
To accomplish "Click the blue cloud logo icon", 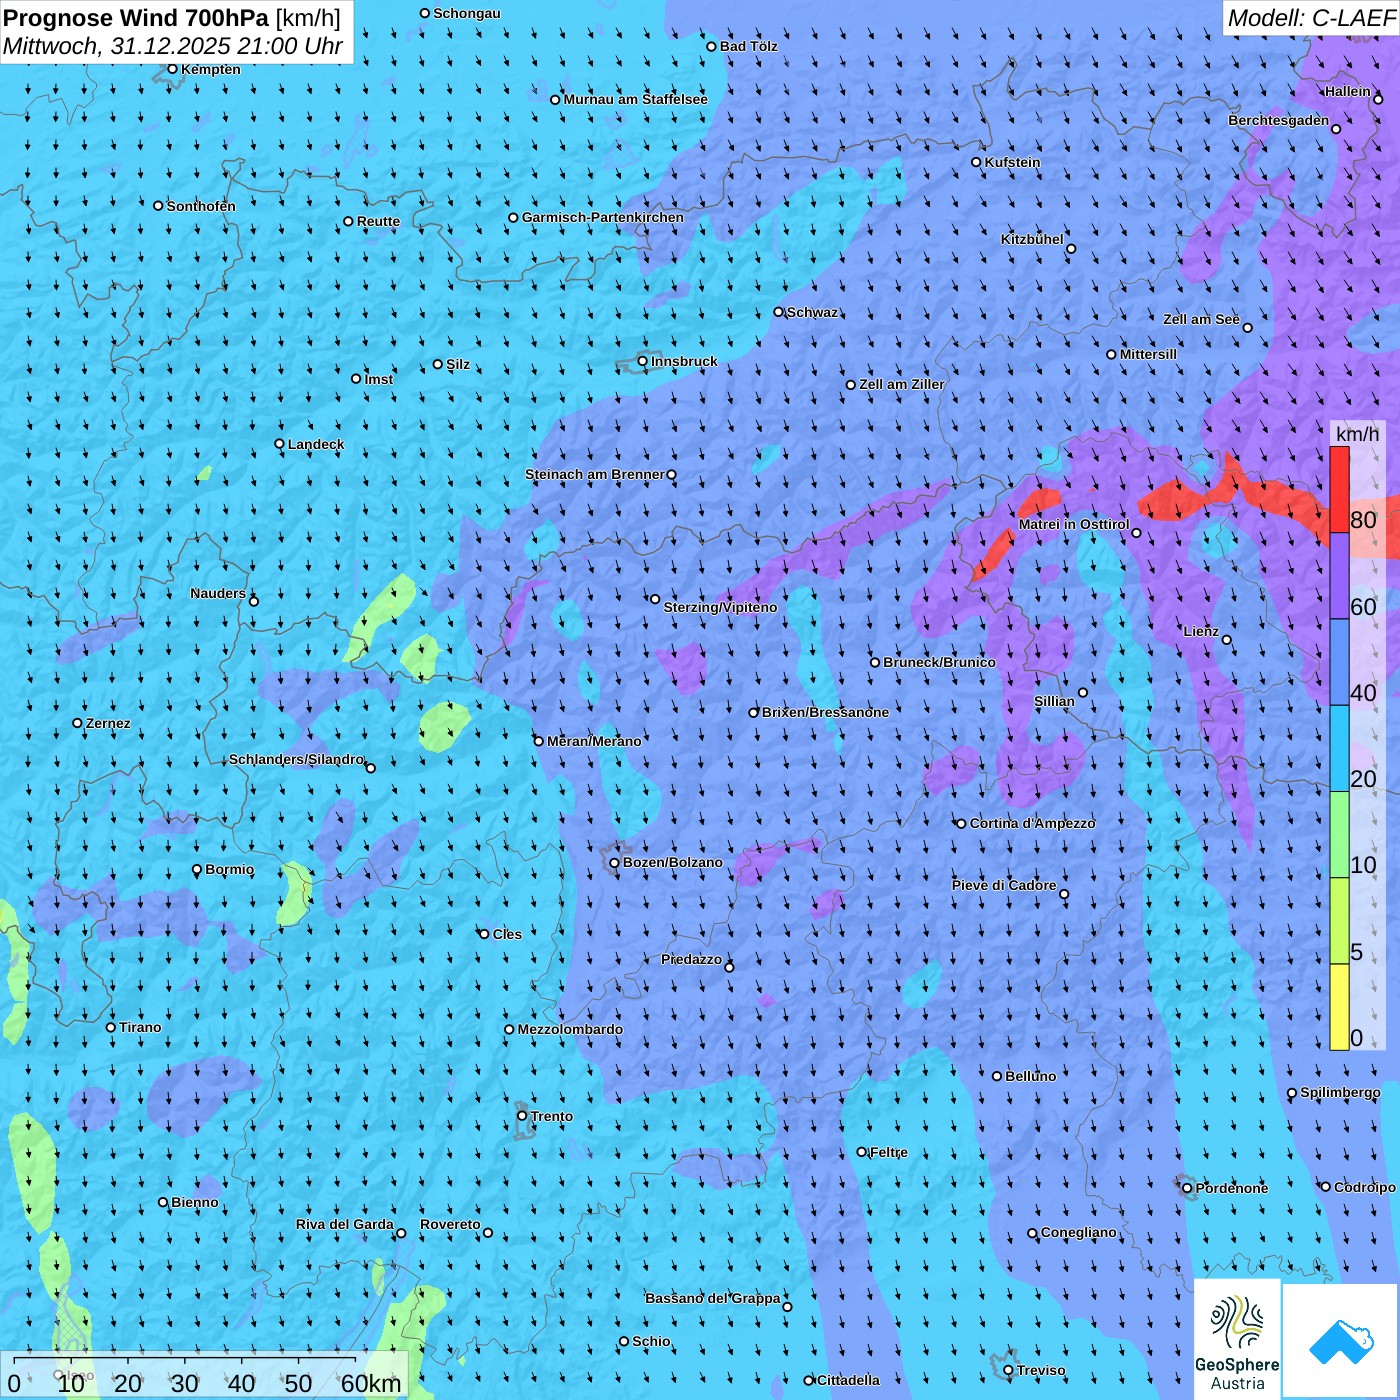I will [1341, 1342].
